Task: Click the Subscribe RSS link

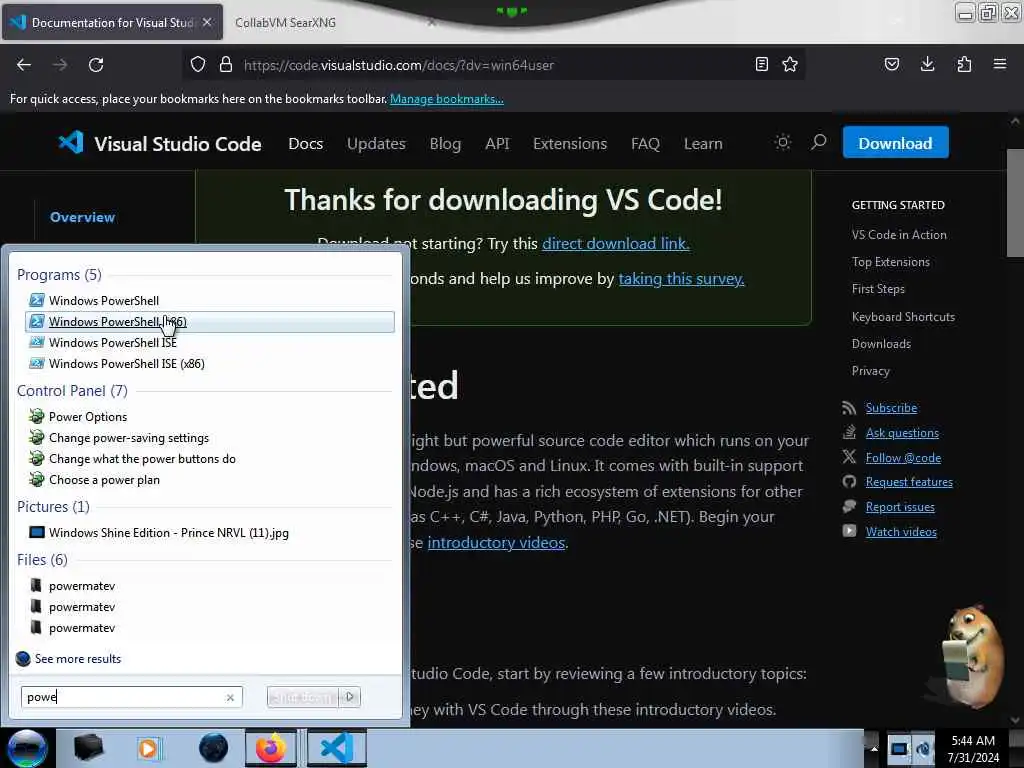Action: 891,408
